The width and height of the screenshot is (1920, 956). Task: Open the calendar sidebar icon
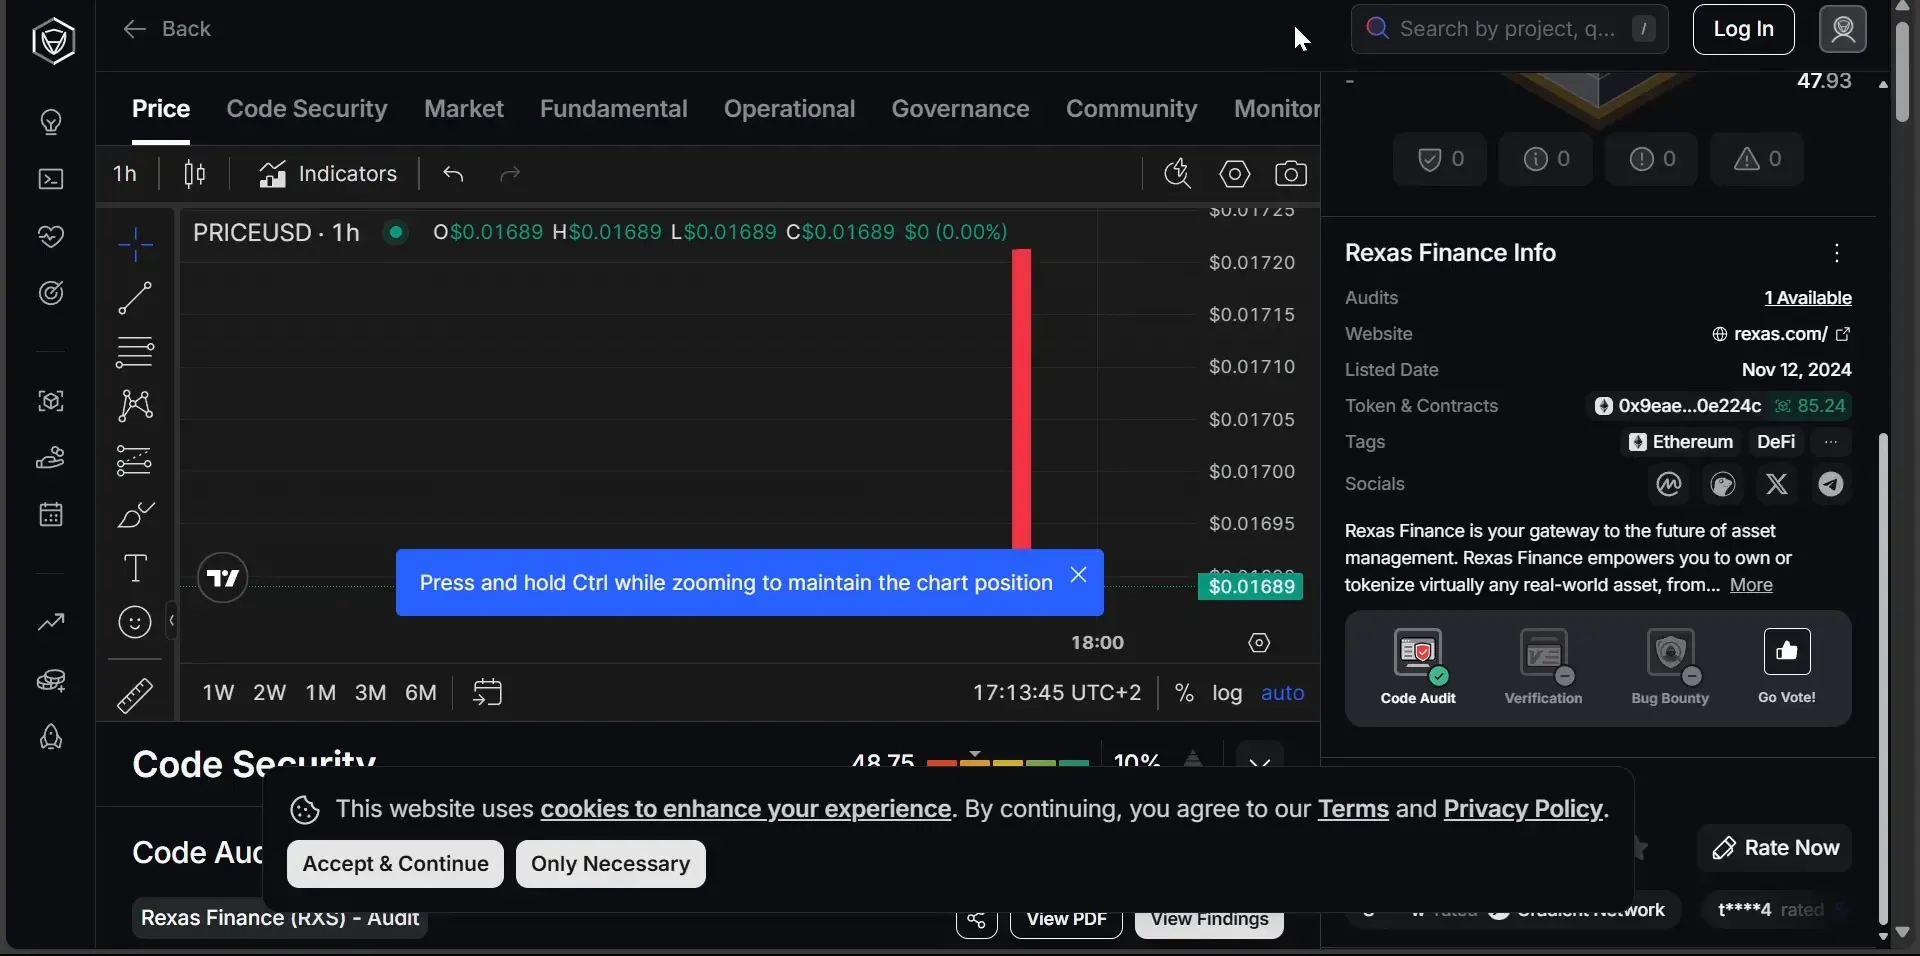(x=51, y=515)
